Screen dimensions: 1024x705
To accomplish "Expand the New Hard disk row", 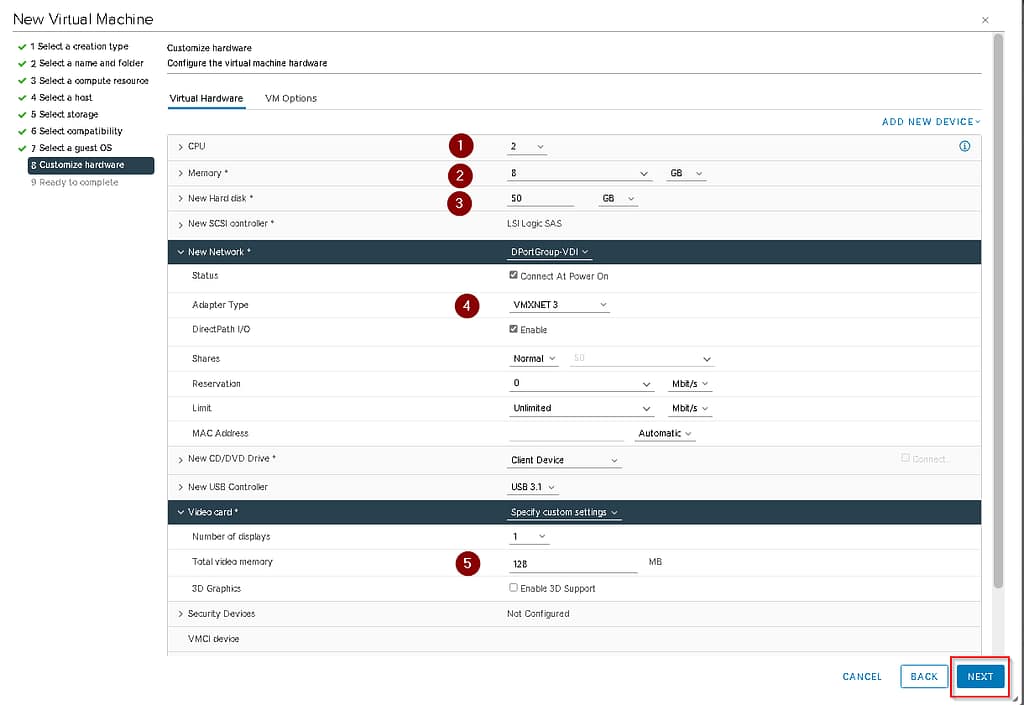I will pyautogui.click(x=180, y=199).
